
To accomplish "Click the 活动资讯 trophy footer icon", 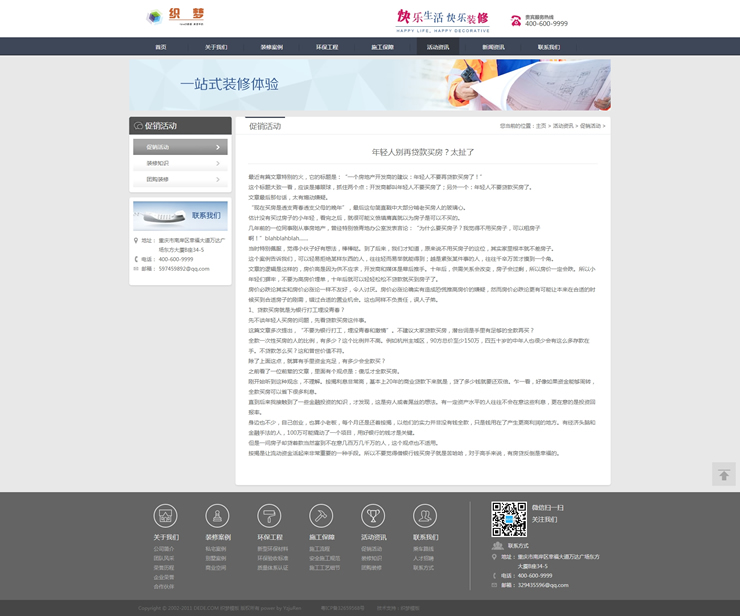I will coord(373,516).
